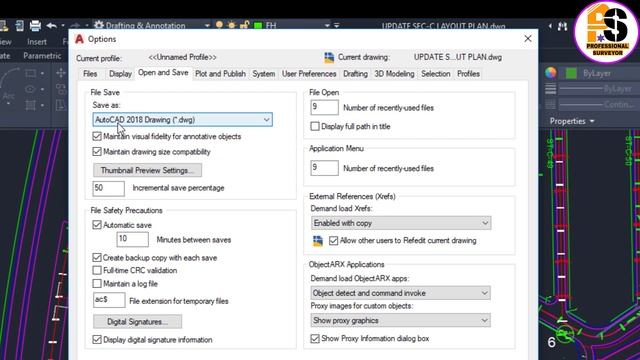Click Thumbnail Preview Settings button
Viewport: 640px width, 360px height.
[x=147, y=171]
